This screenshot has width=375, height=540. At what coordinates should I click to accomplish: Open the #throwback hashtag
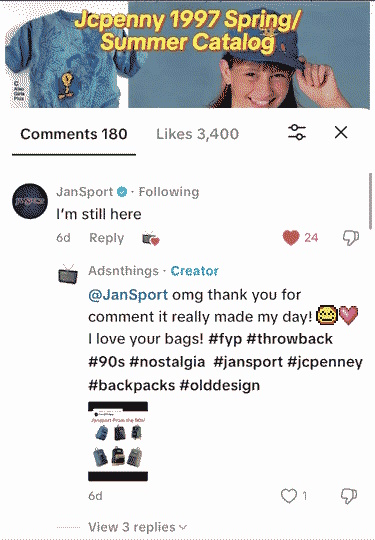point(290,339)
